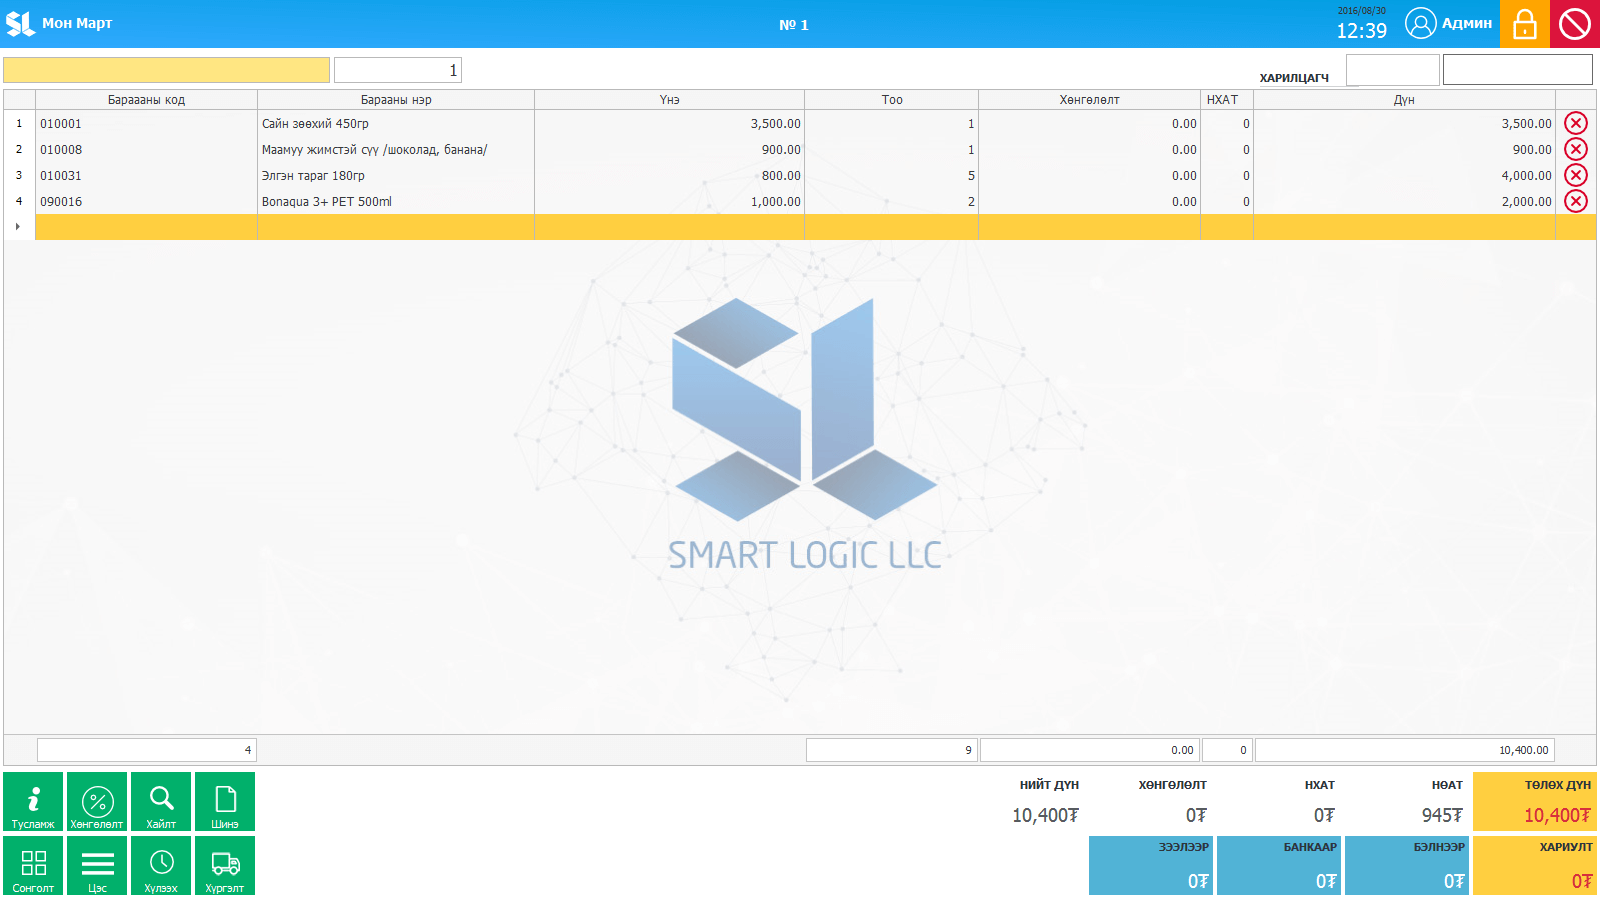
Task: Remove the Сайн зөөхий 450гр row
Action: point(1576,123)
